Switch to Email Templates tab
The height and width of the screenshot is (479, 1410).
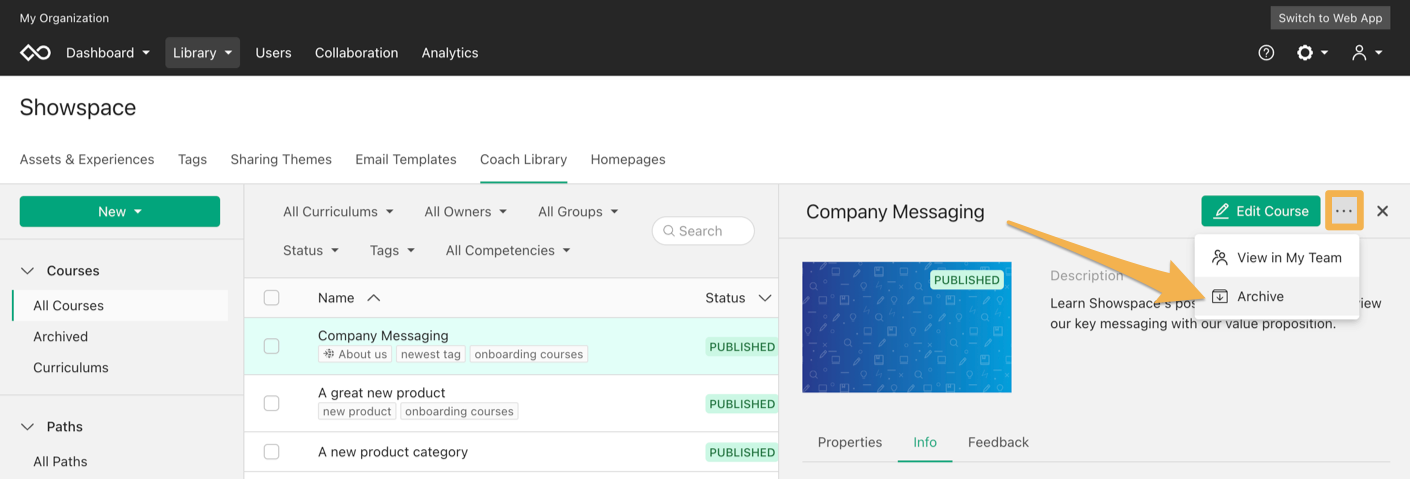pos(406,160)
